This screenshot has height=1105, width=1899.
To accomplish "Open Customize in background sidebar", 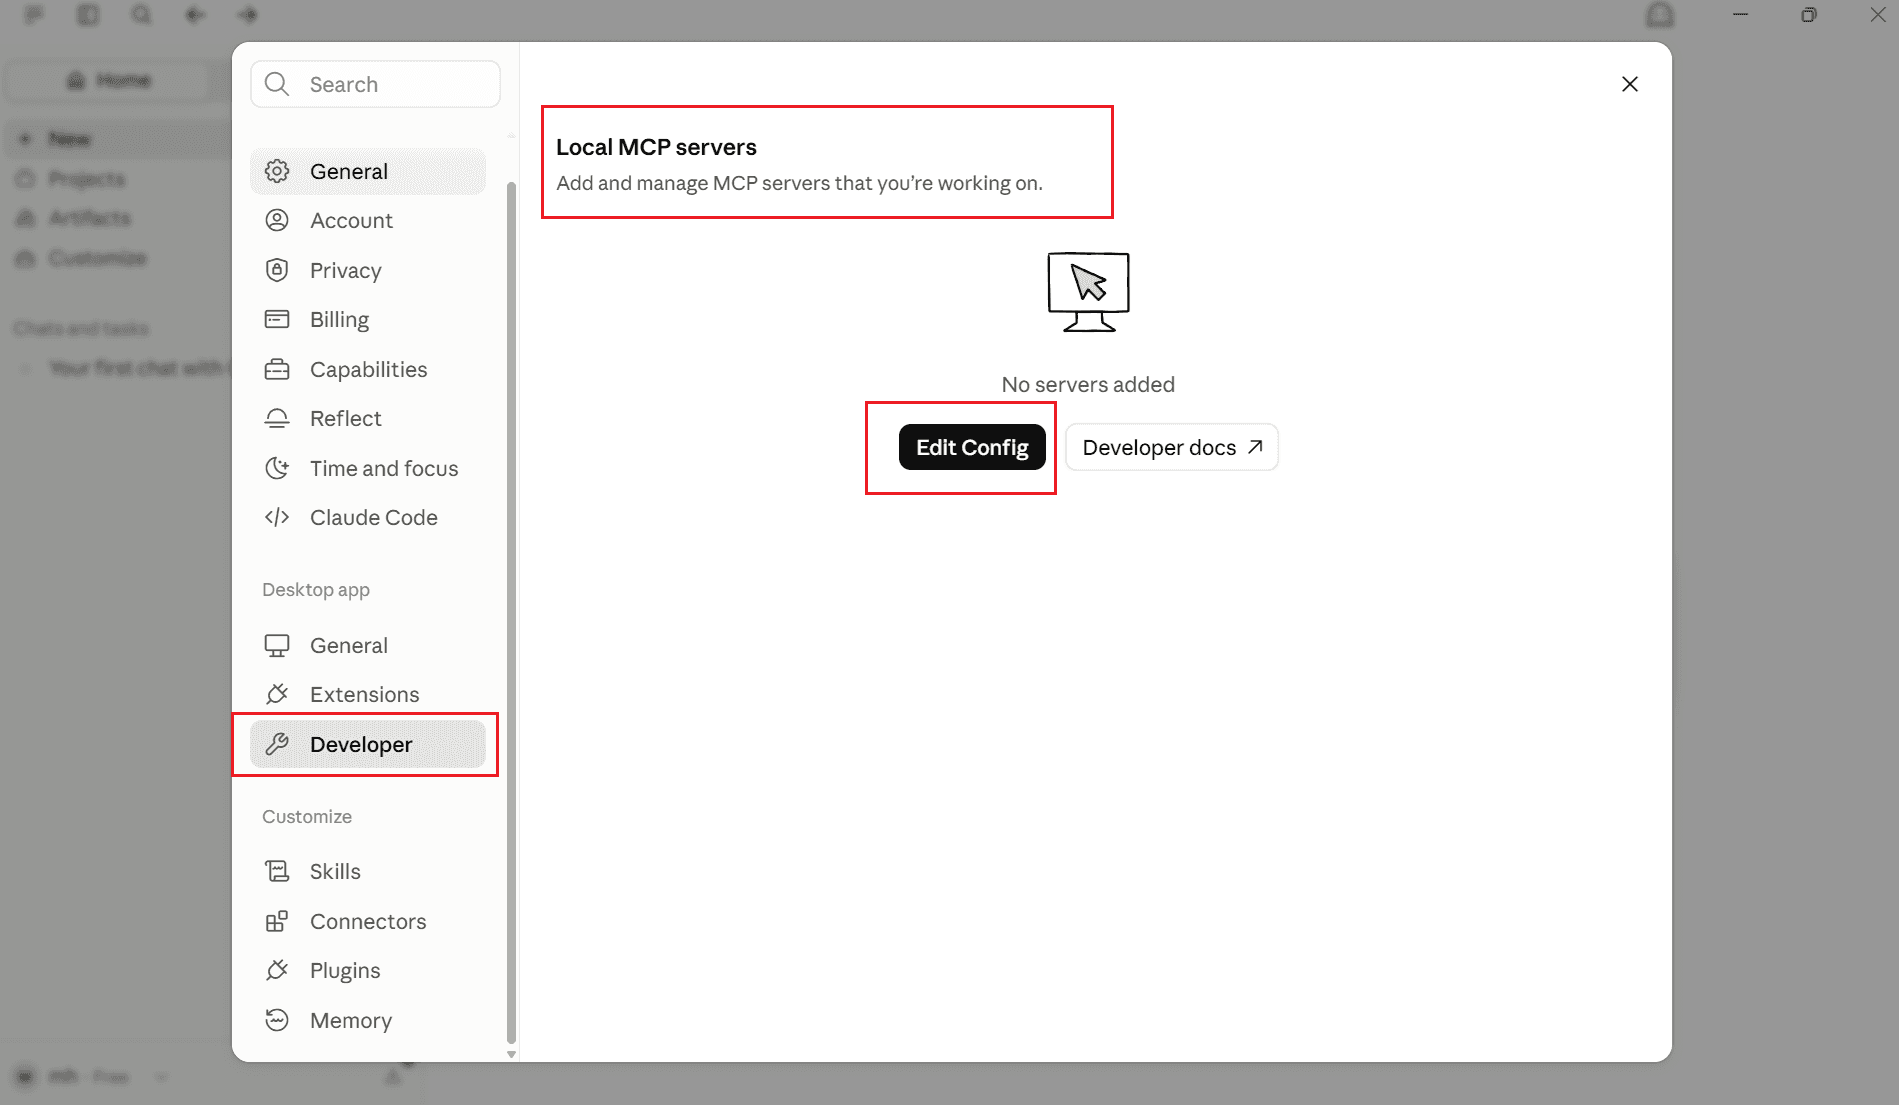I will pyautogui.click(x=97, y=258).
